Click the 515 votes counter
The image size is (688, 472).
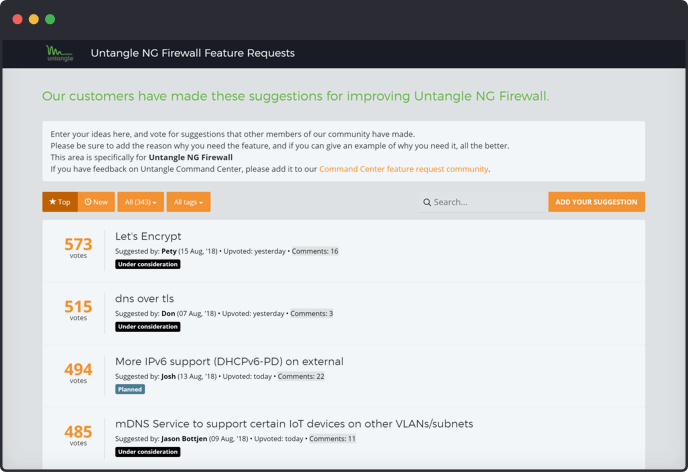coord(78,309)
